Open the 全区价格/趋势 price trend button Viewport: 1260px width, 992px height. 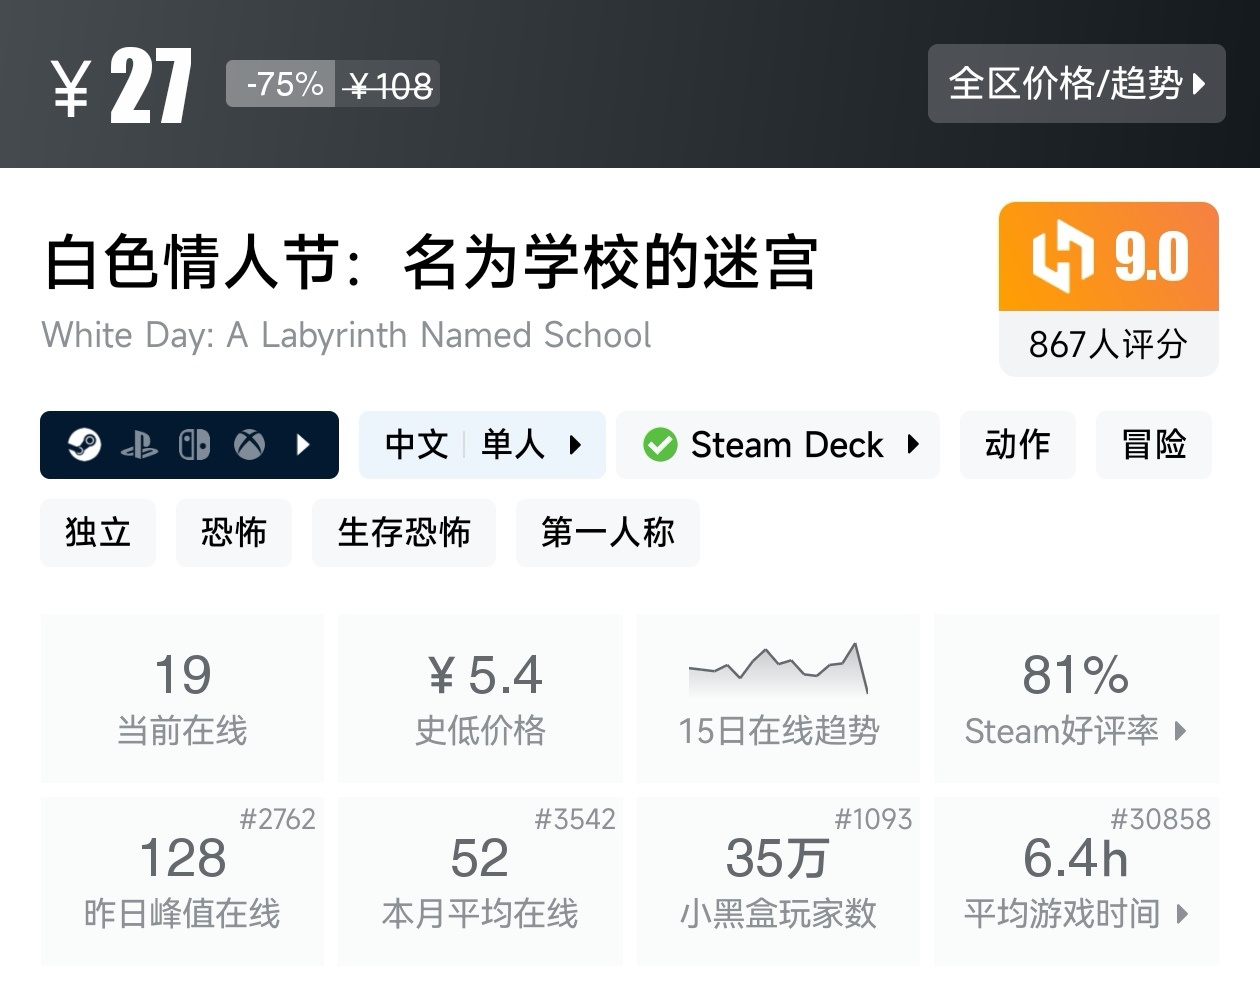pyautogui.click(x=1076, y=83)
